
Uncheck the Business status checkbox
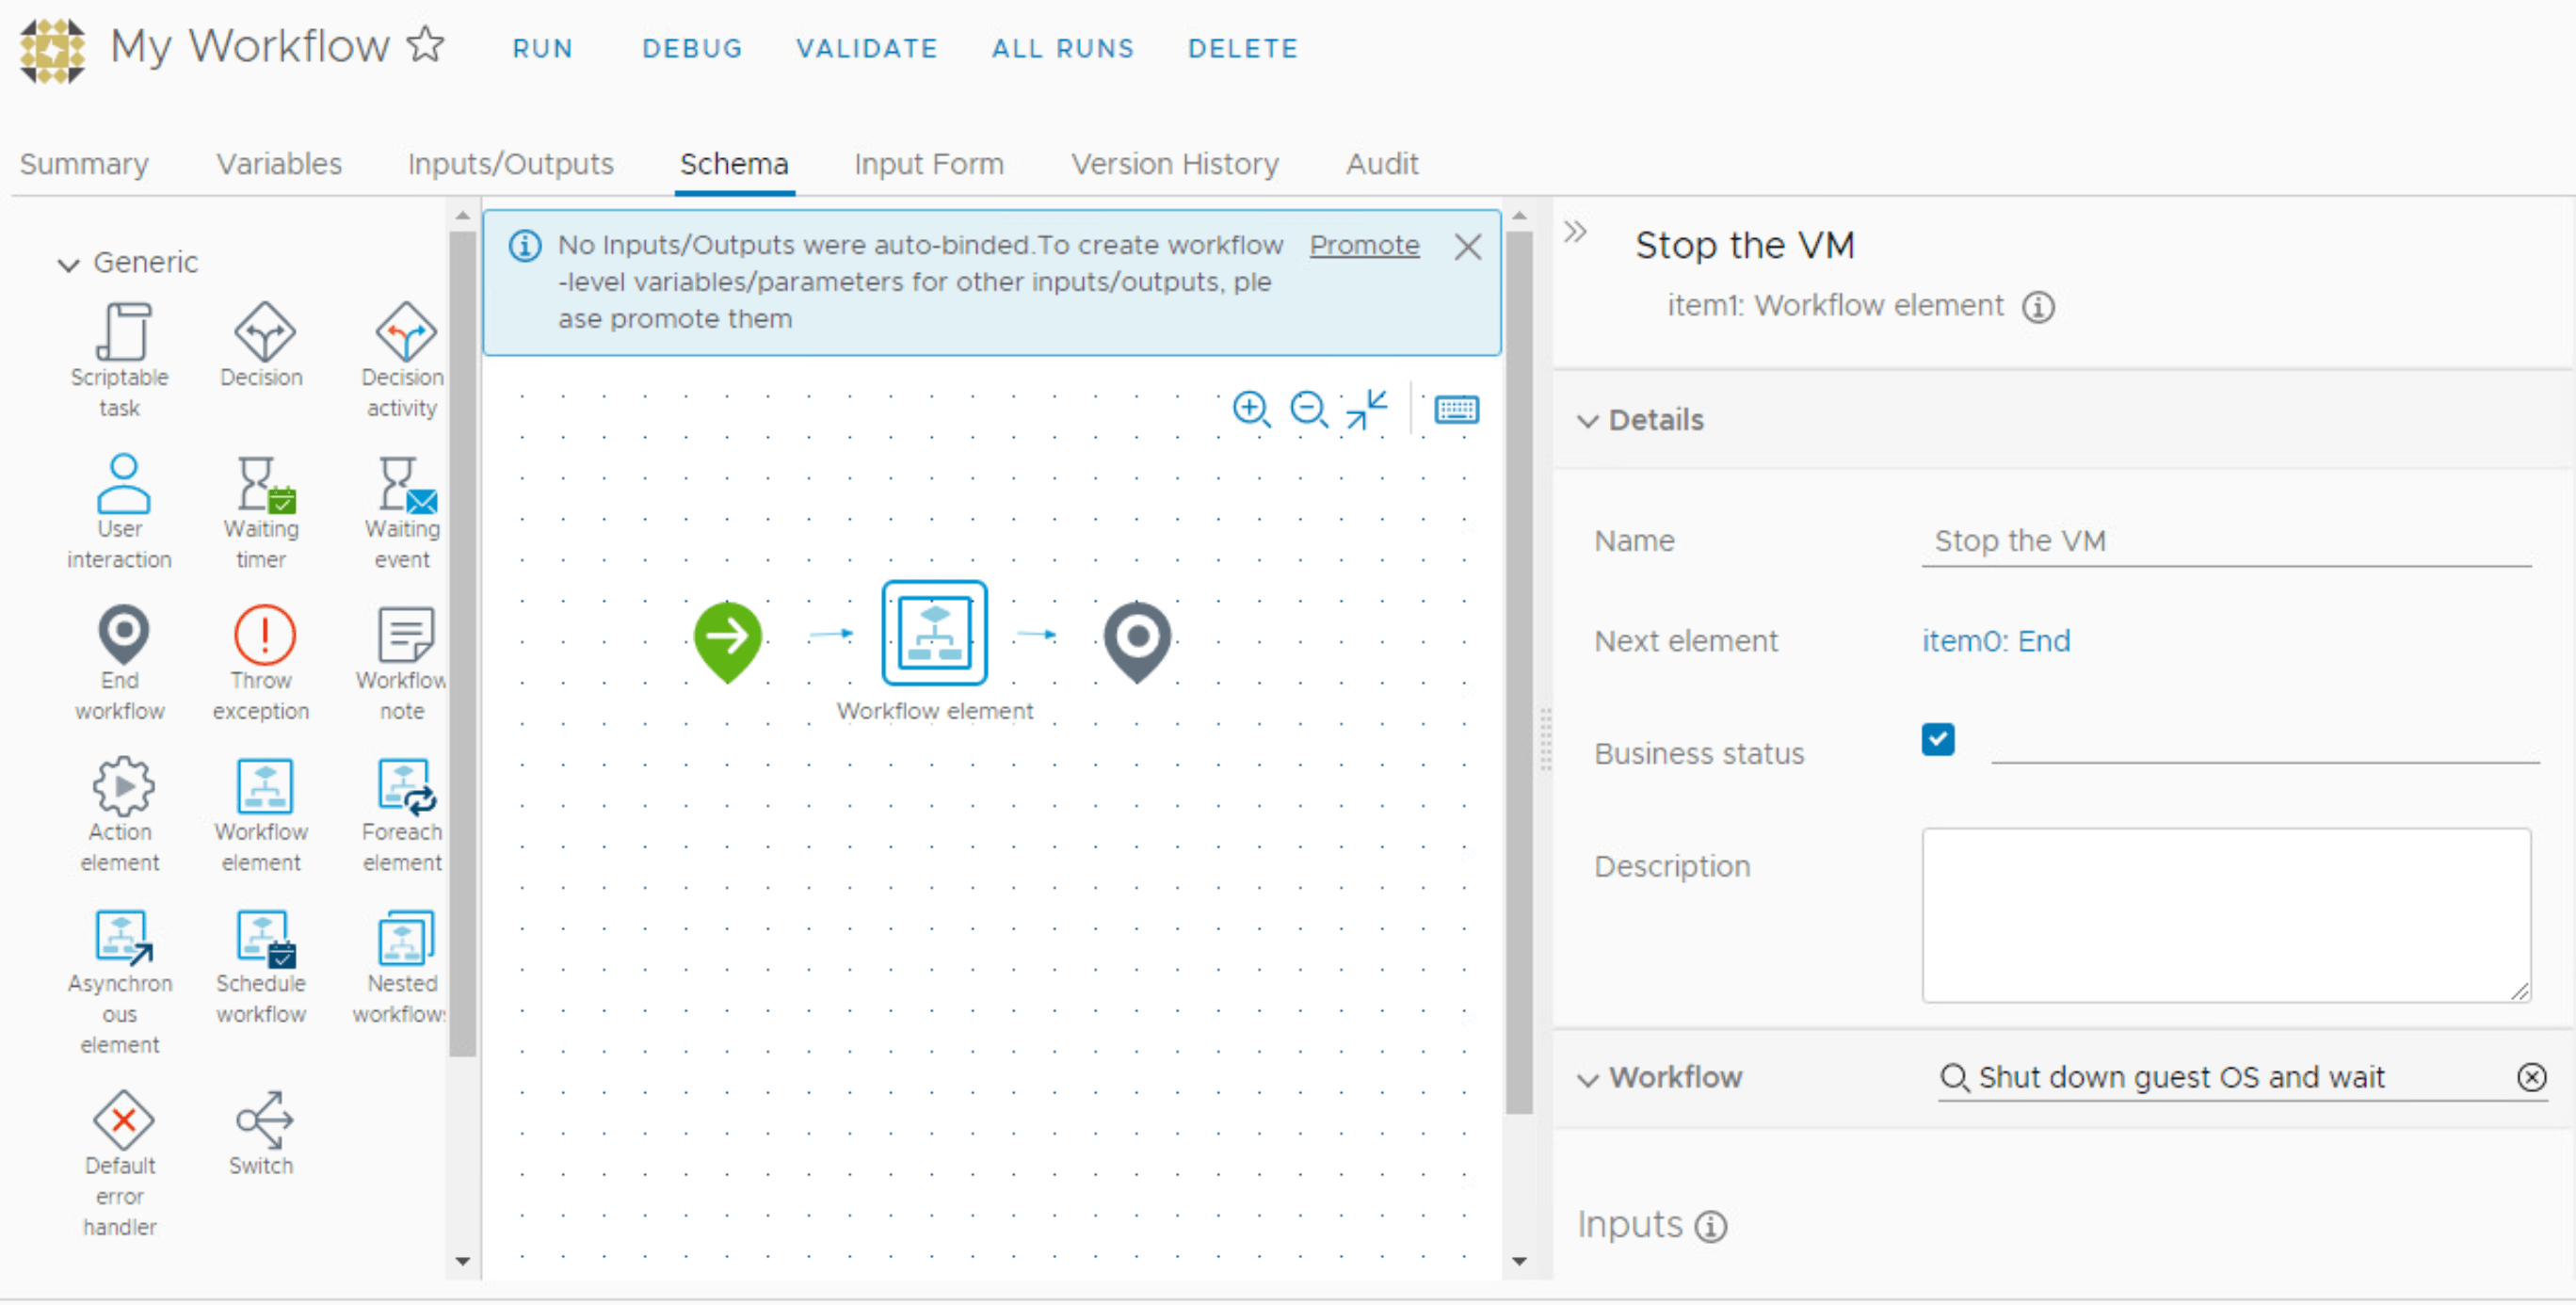[1938, 740]
